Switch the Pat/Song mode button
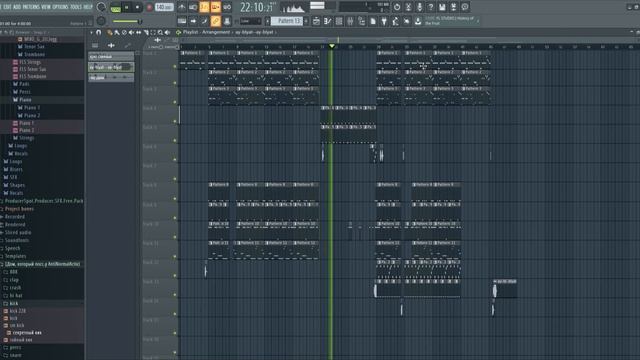Image resolution: width=640 pixels, height=360 pixels. [x=116, y=7]
